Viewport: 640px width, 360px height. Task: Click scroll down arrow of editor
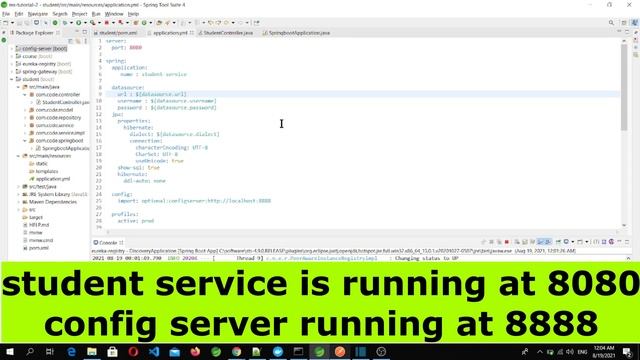click(624, 225)
